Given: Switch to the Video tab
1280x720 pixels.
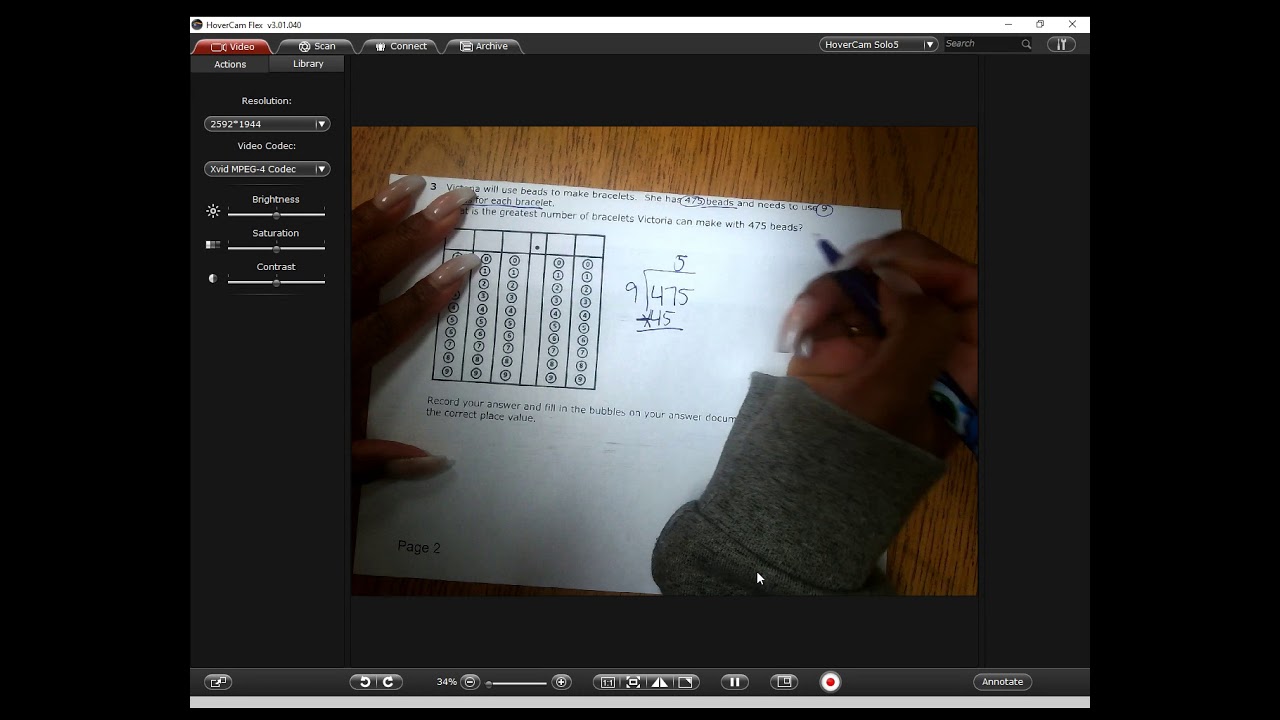Looking at the screenshot, I should click(x=232, y=46).
